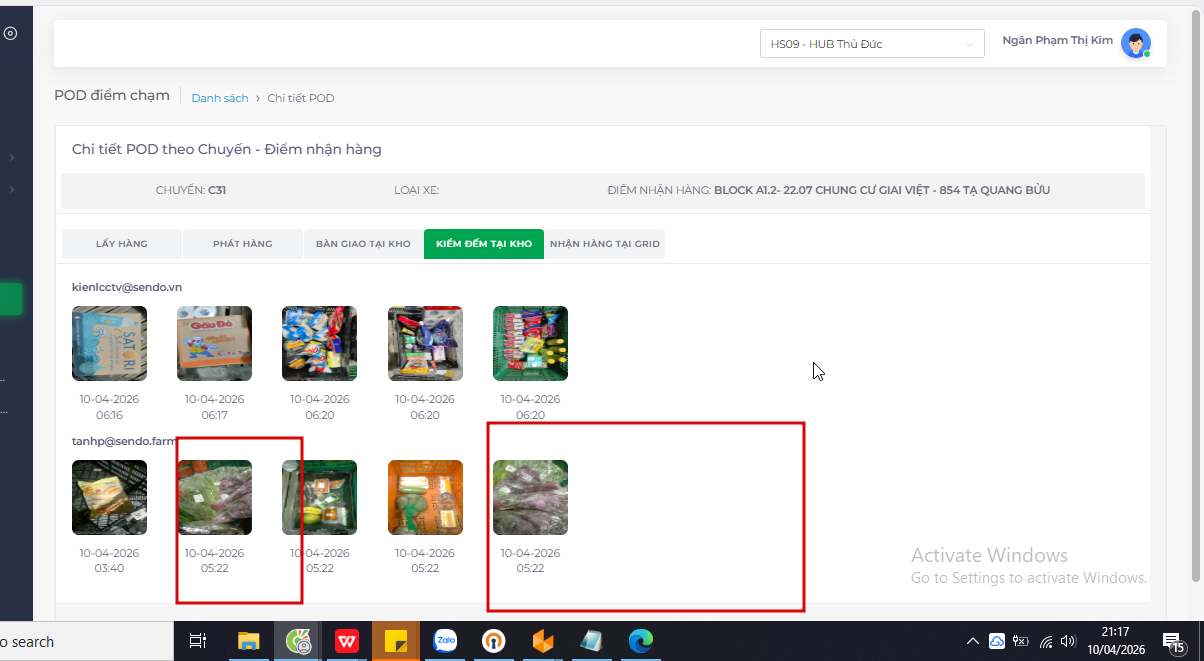1204x661 pixels.
Task: Select KIỂM ĐẾM TẠI KHO tab
Action: [x=484, y=244]
